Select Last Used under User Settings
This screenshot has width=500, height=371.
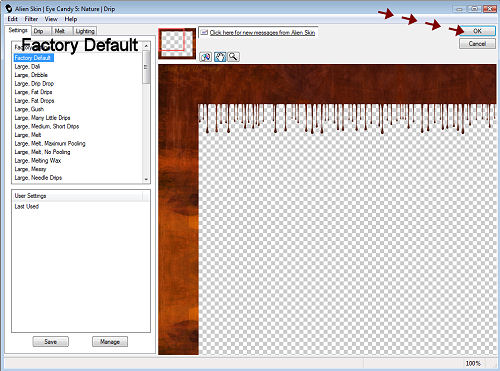coord(27,206)
